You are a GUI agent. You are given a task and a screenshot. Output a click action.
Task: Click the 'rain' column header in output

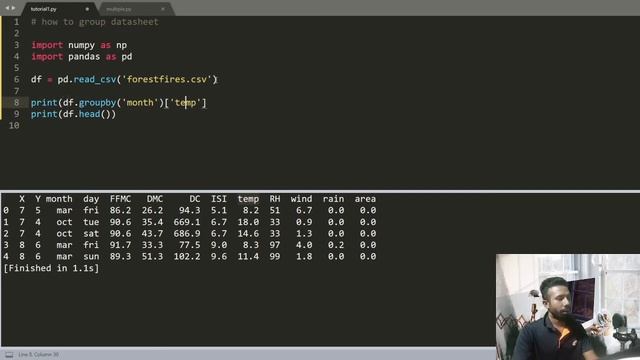tap(333, 199)
